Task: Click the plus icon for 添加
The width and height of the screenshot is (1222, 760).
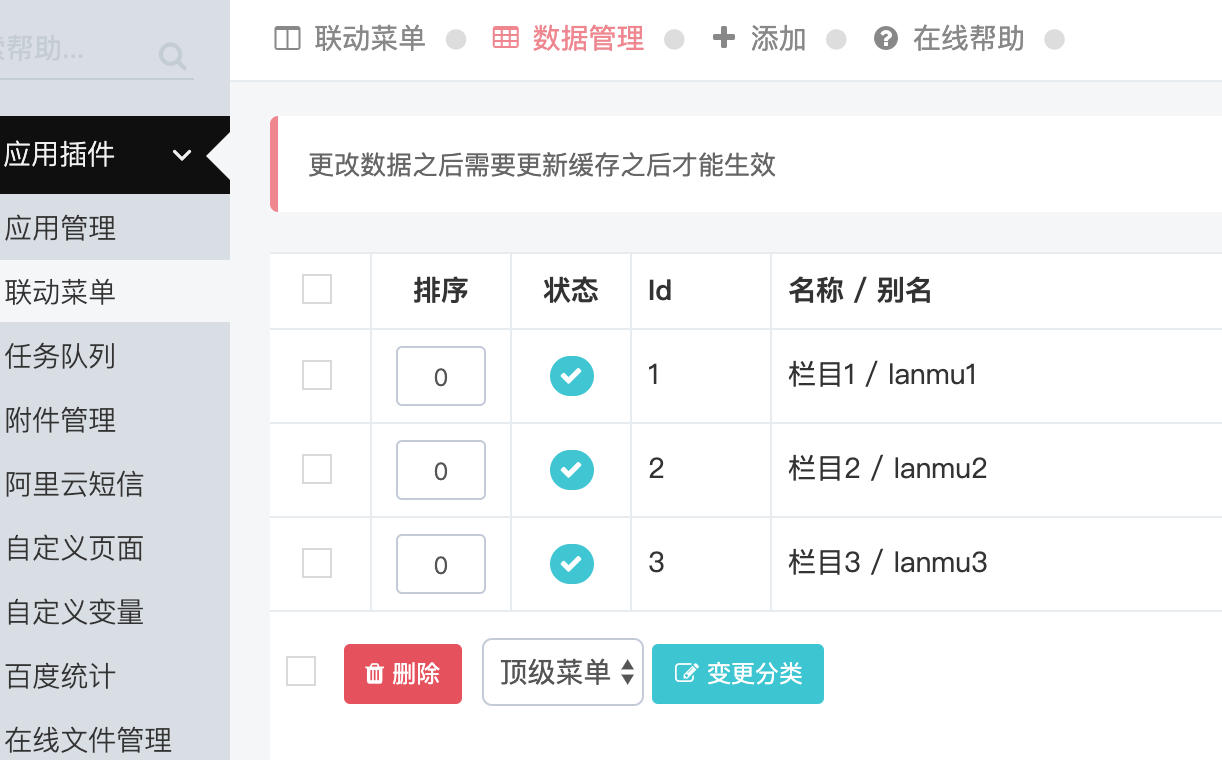Action: tap(723, 39)
